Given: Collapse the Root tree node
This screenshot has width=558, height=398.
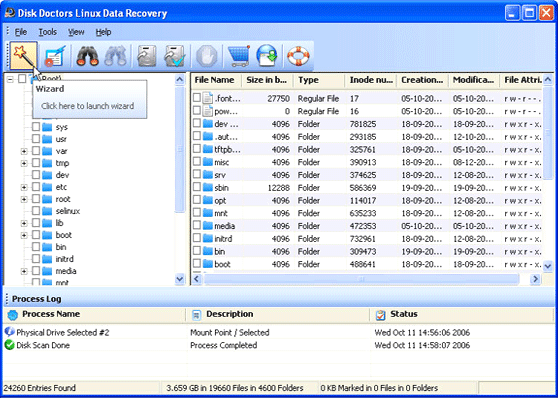Looking at the screenshot, I should (x=10, y=79).
